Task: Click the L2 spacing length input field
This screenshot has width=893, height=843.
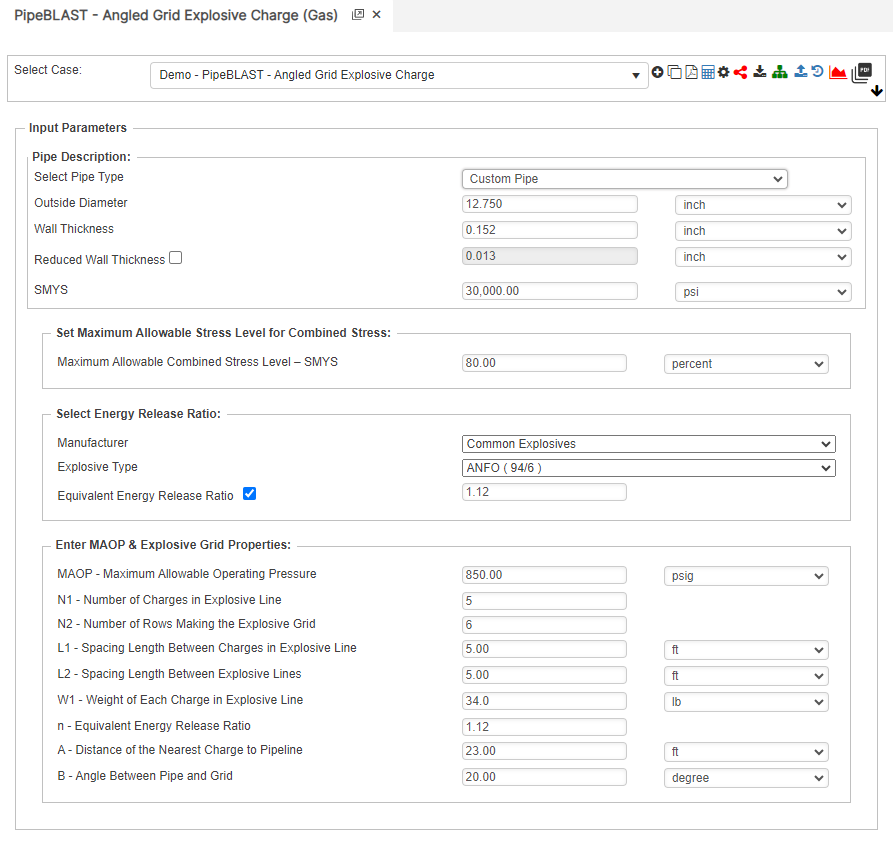Action: tap(544, 675)
